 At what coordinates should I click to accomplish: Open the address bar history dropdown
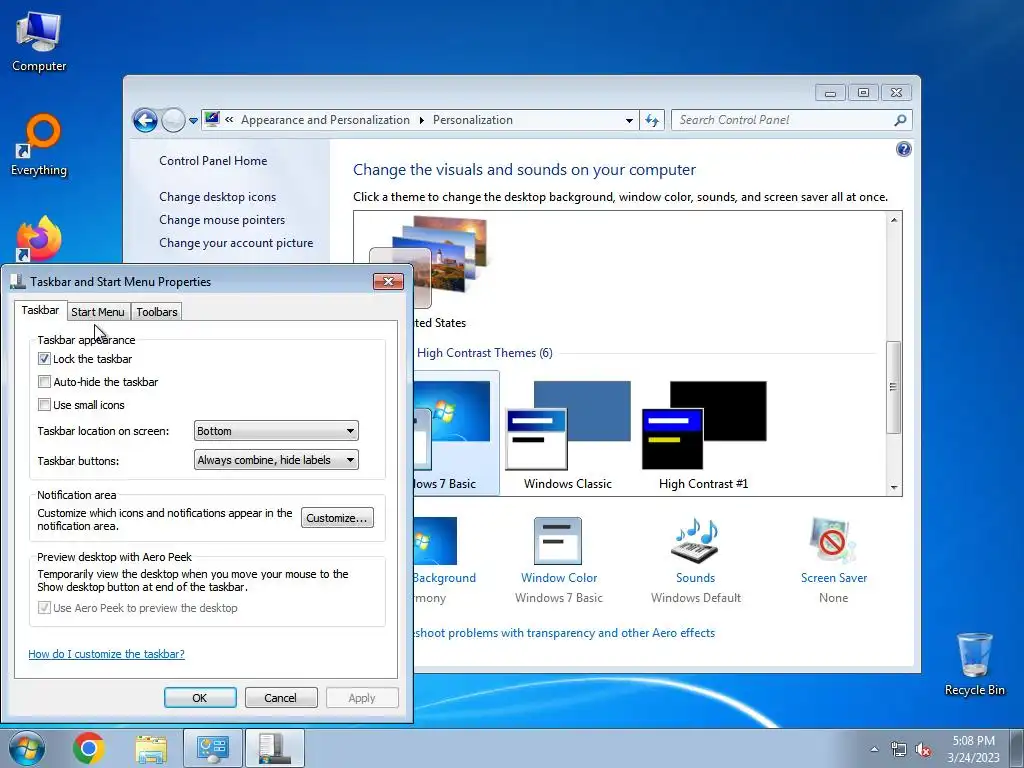pyautogui.click(x=629, y=120)
